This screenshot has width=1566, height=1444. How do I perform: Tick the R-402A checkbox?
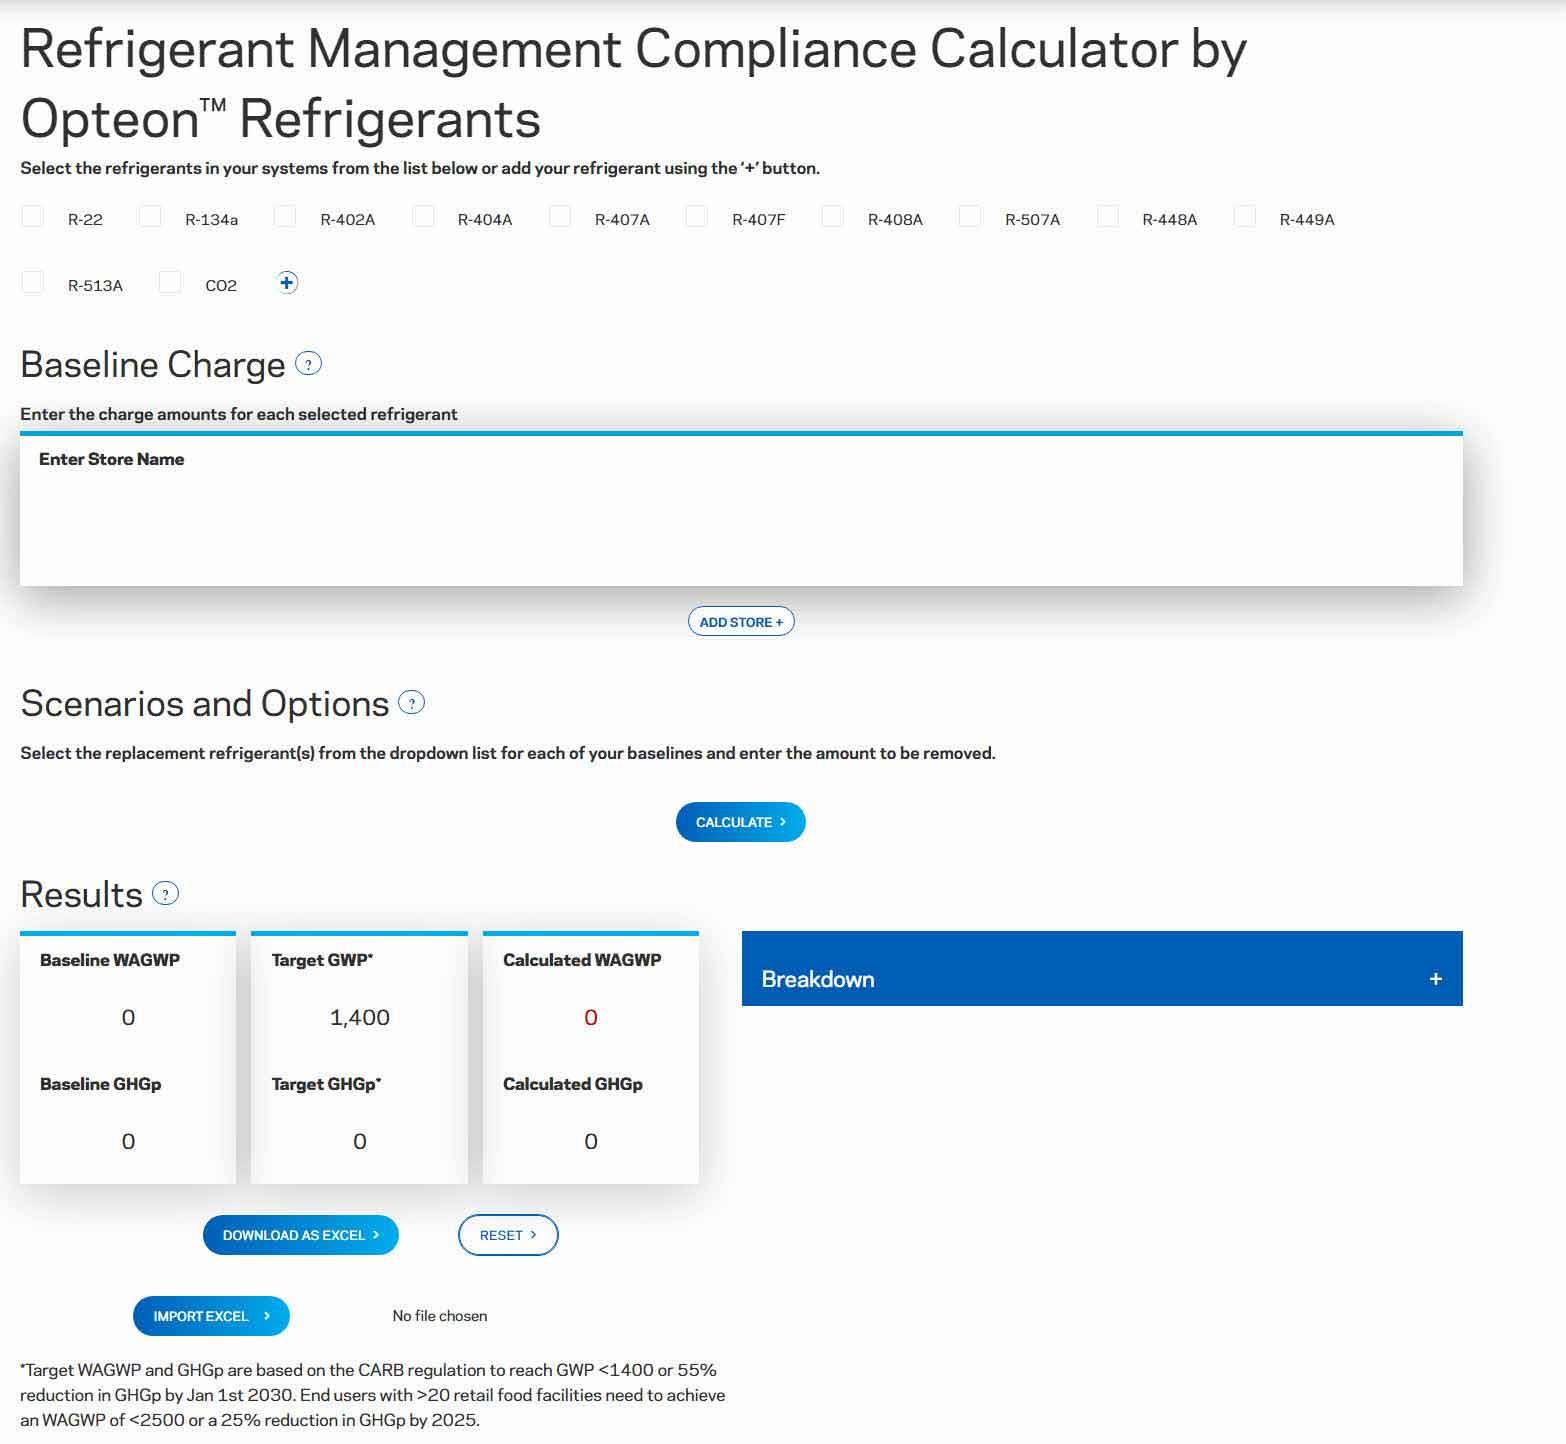click(285, 216)
